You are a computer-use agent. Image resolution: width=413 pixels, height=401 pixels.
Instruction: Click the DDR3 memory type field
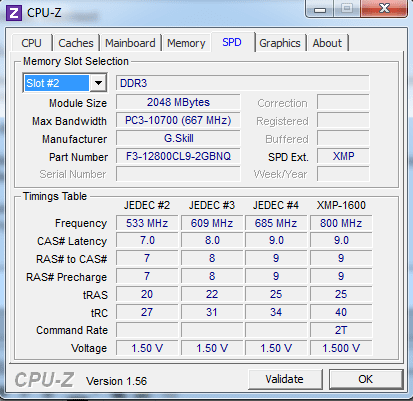(x=242, y=83)
